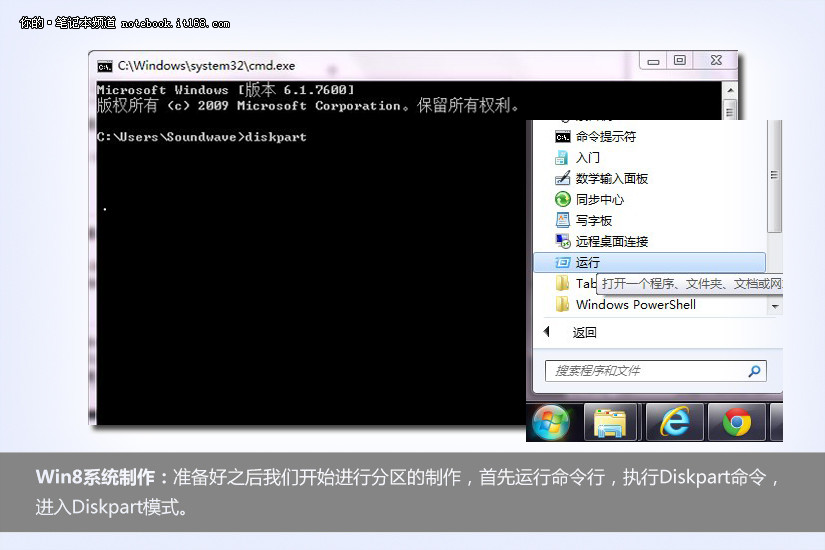Click the Start menu scrollbar thumb

[774, 176]
